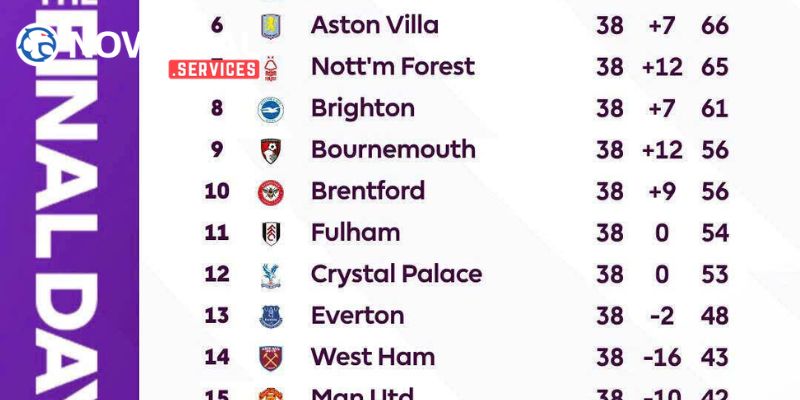800x400 pixels.
Task: Open the Nott'm Forest team name
Action: [x=392, y=67]
